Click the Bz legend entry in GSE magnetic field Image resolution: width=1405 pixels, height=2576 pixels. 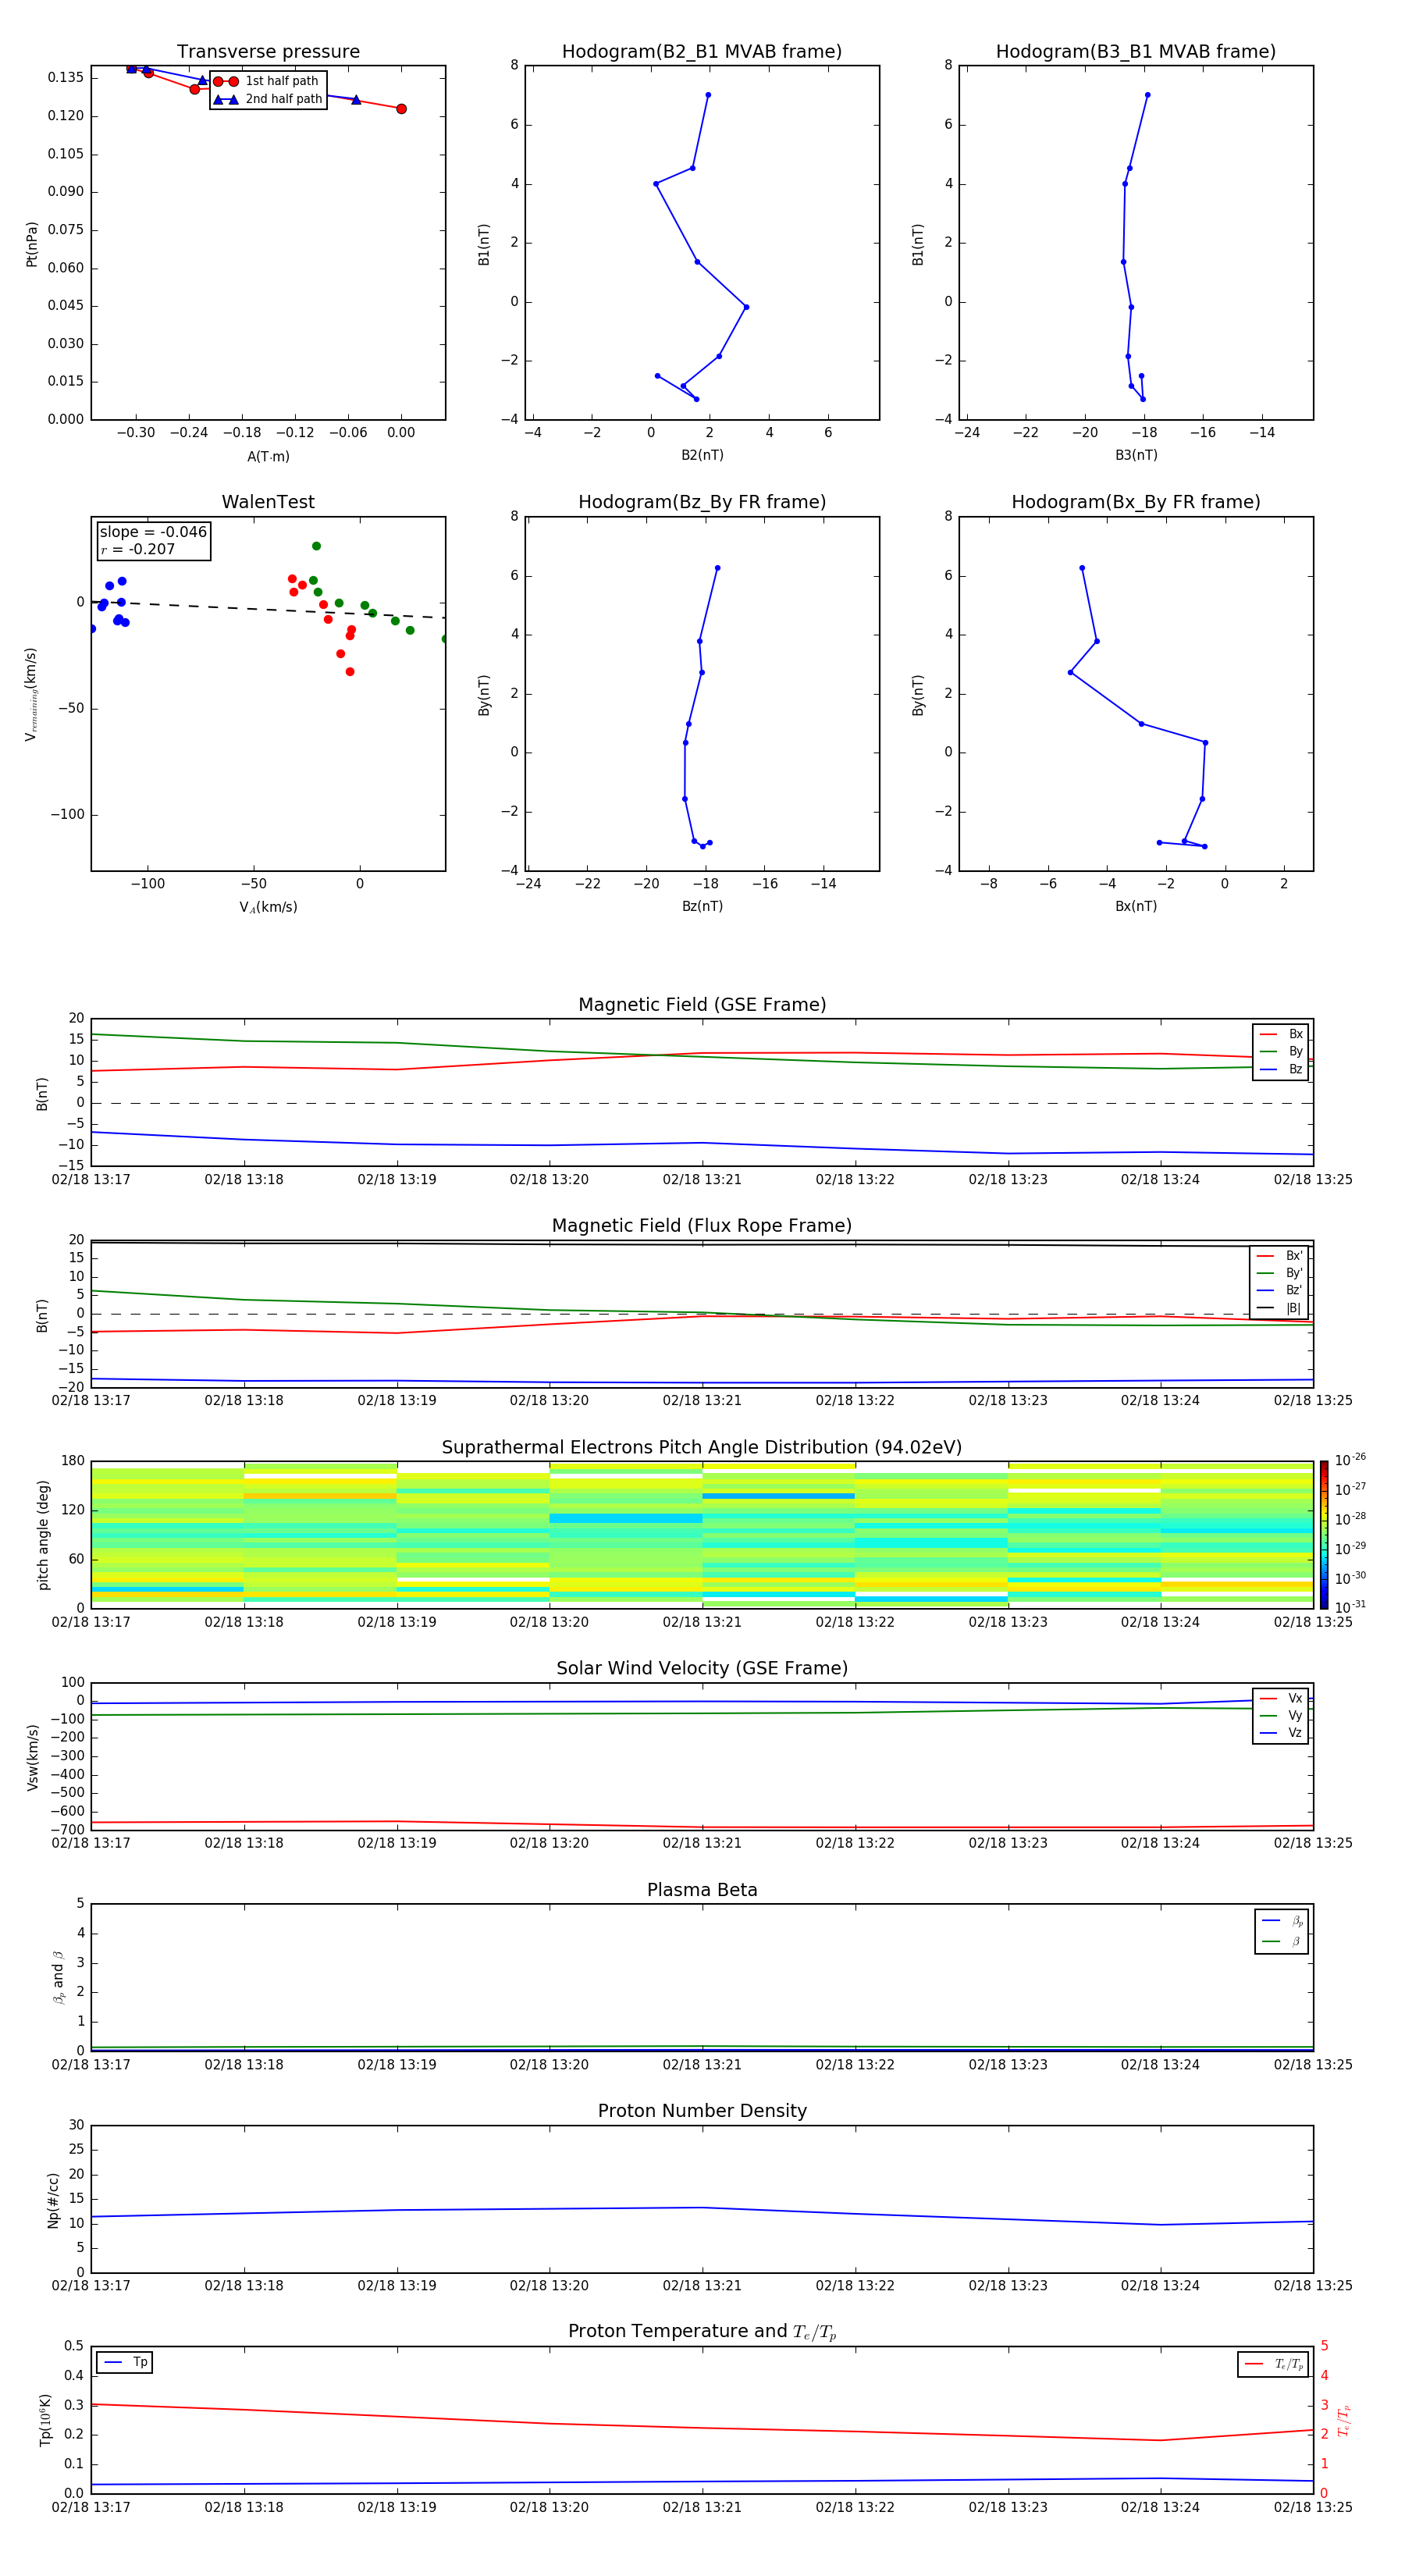pyautogui.click(x=1281, y=1070)
